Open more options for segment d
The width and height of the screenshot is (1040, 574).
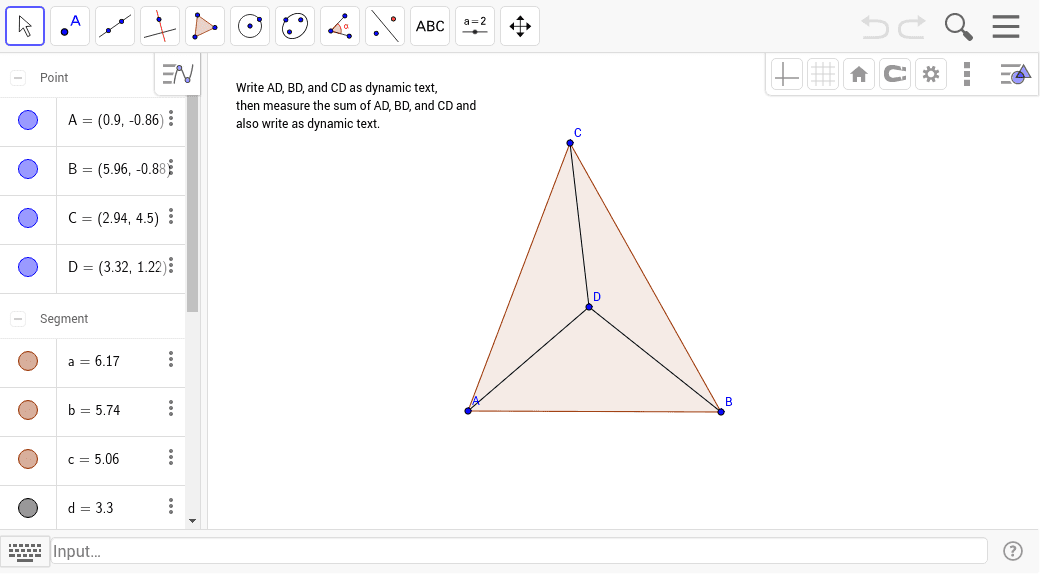[171, 506]
